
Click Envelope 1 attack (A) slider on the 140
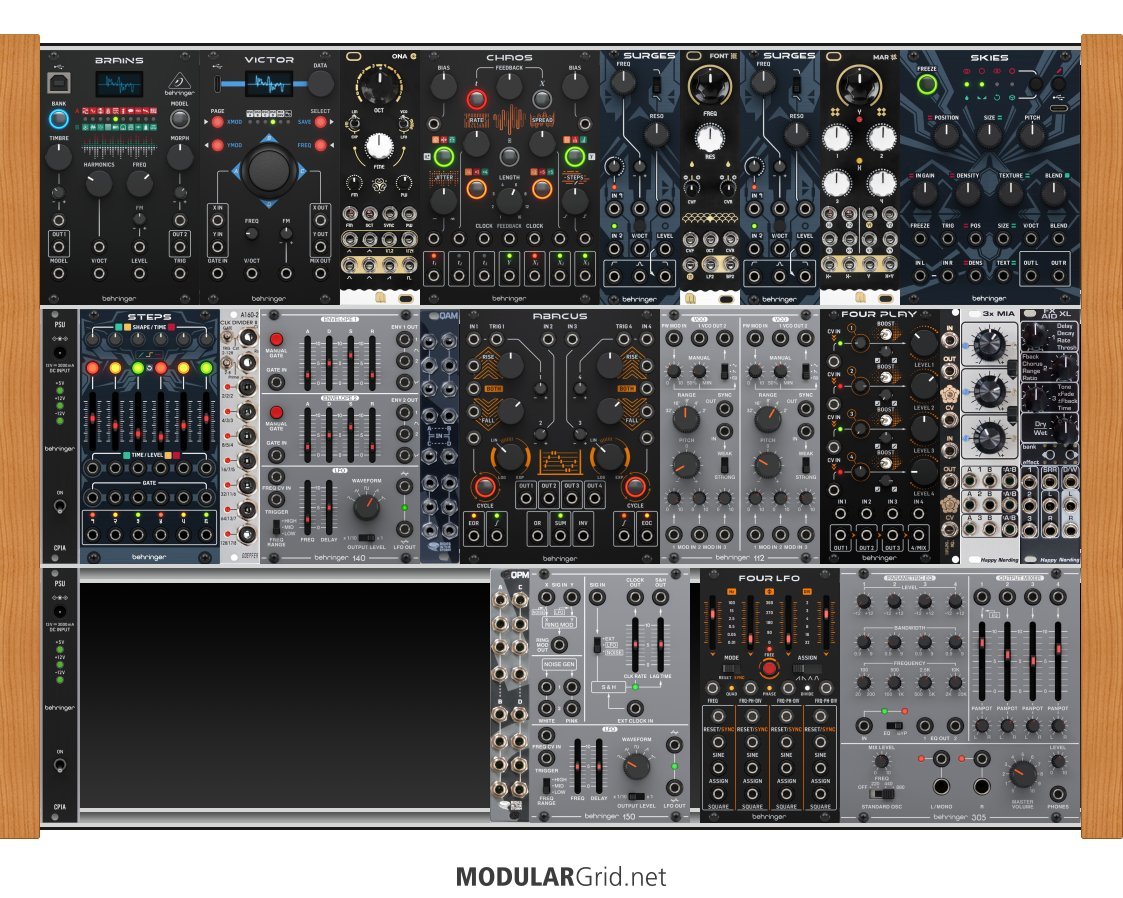[308, 362]
